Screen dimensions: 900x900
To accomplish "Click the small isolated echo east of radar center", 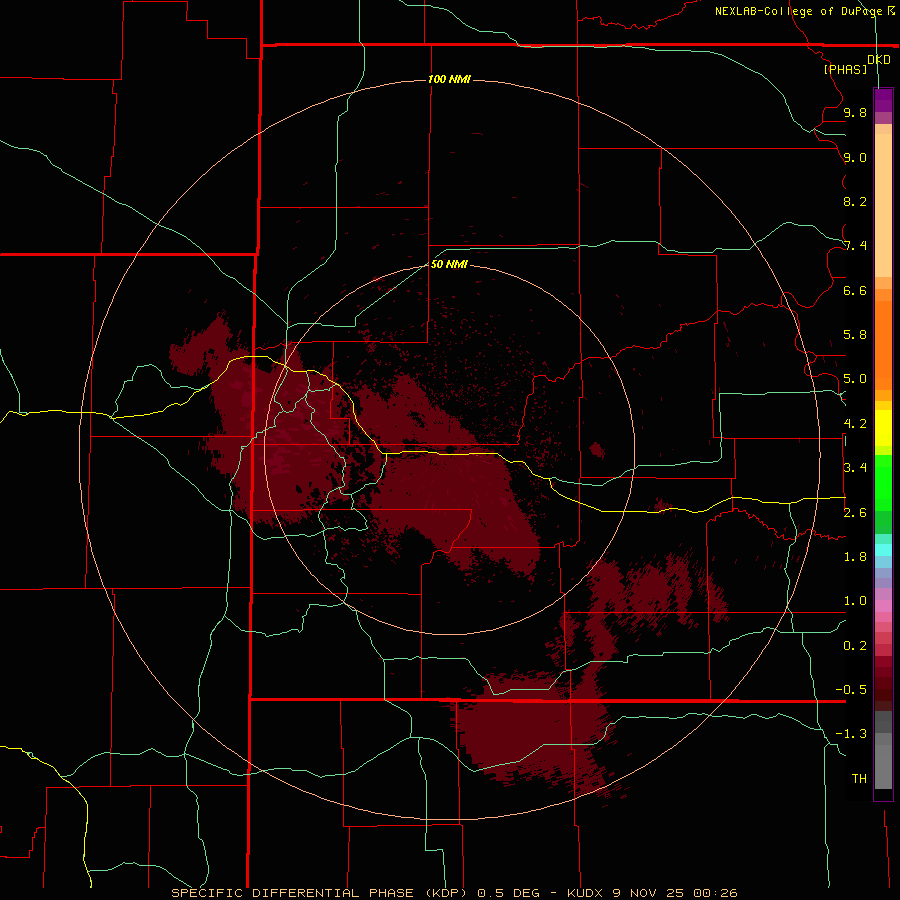I will click(597, 450).
